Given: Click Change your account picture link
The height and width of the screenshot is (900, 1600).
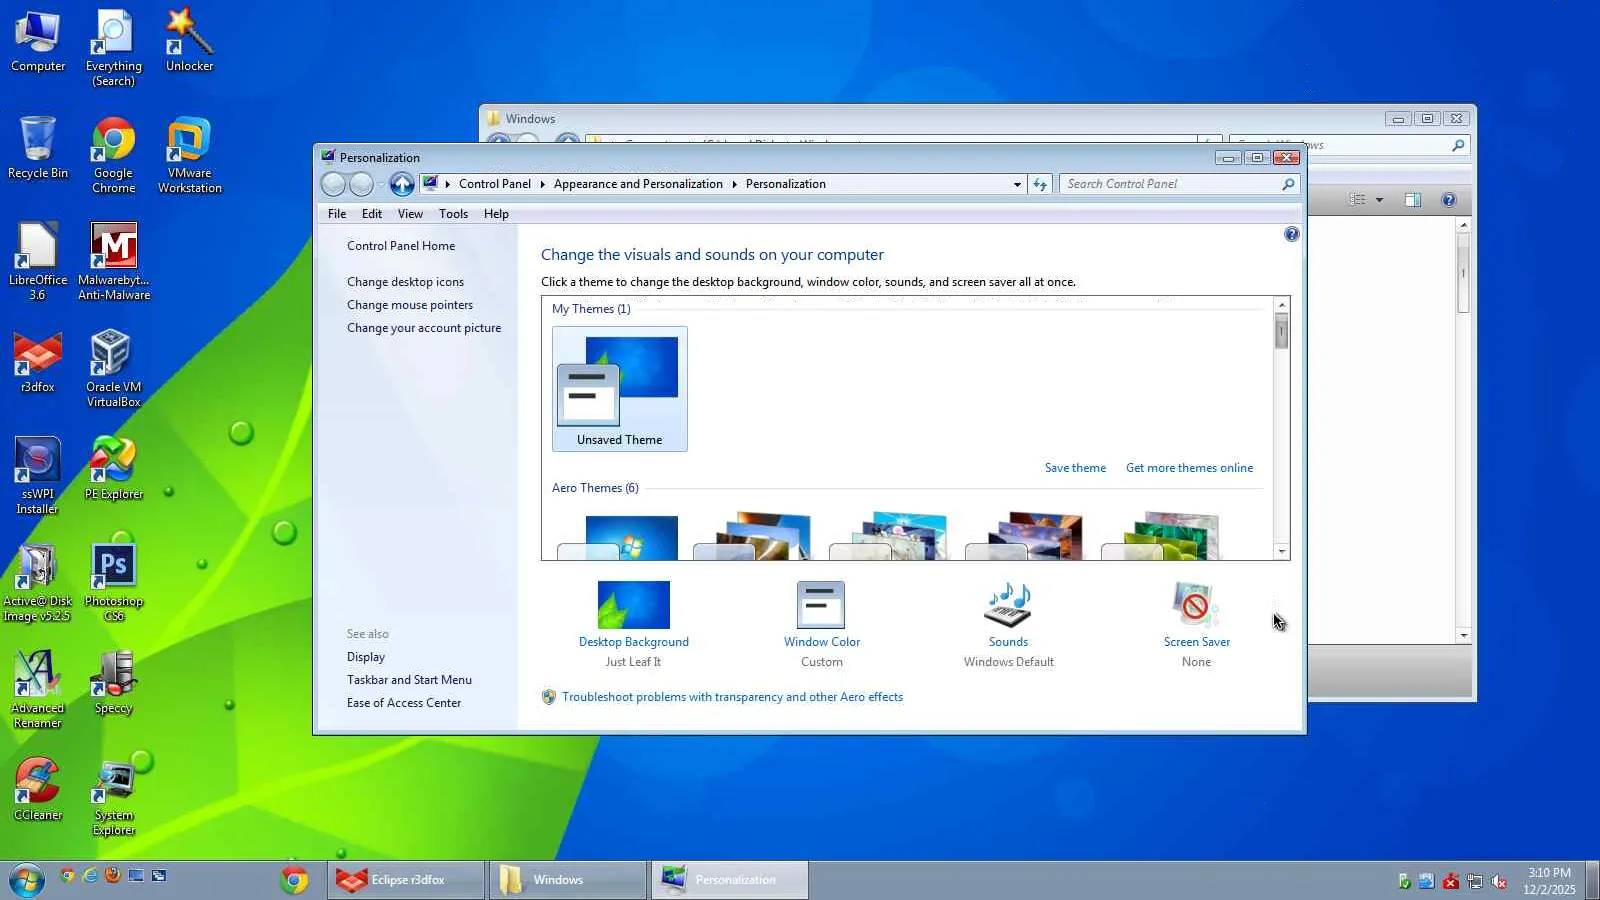Looking at the screenshot, I should coord(424,328).
